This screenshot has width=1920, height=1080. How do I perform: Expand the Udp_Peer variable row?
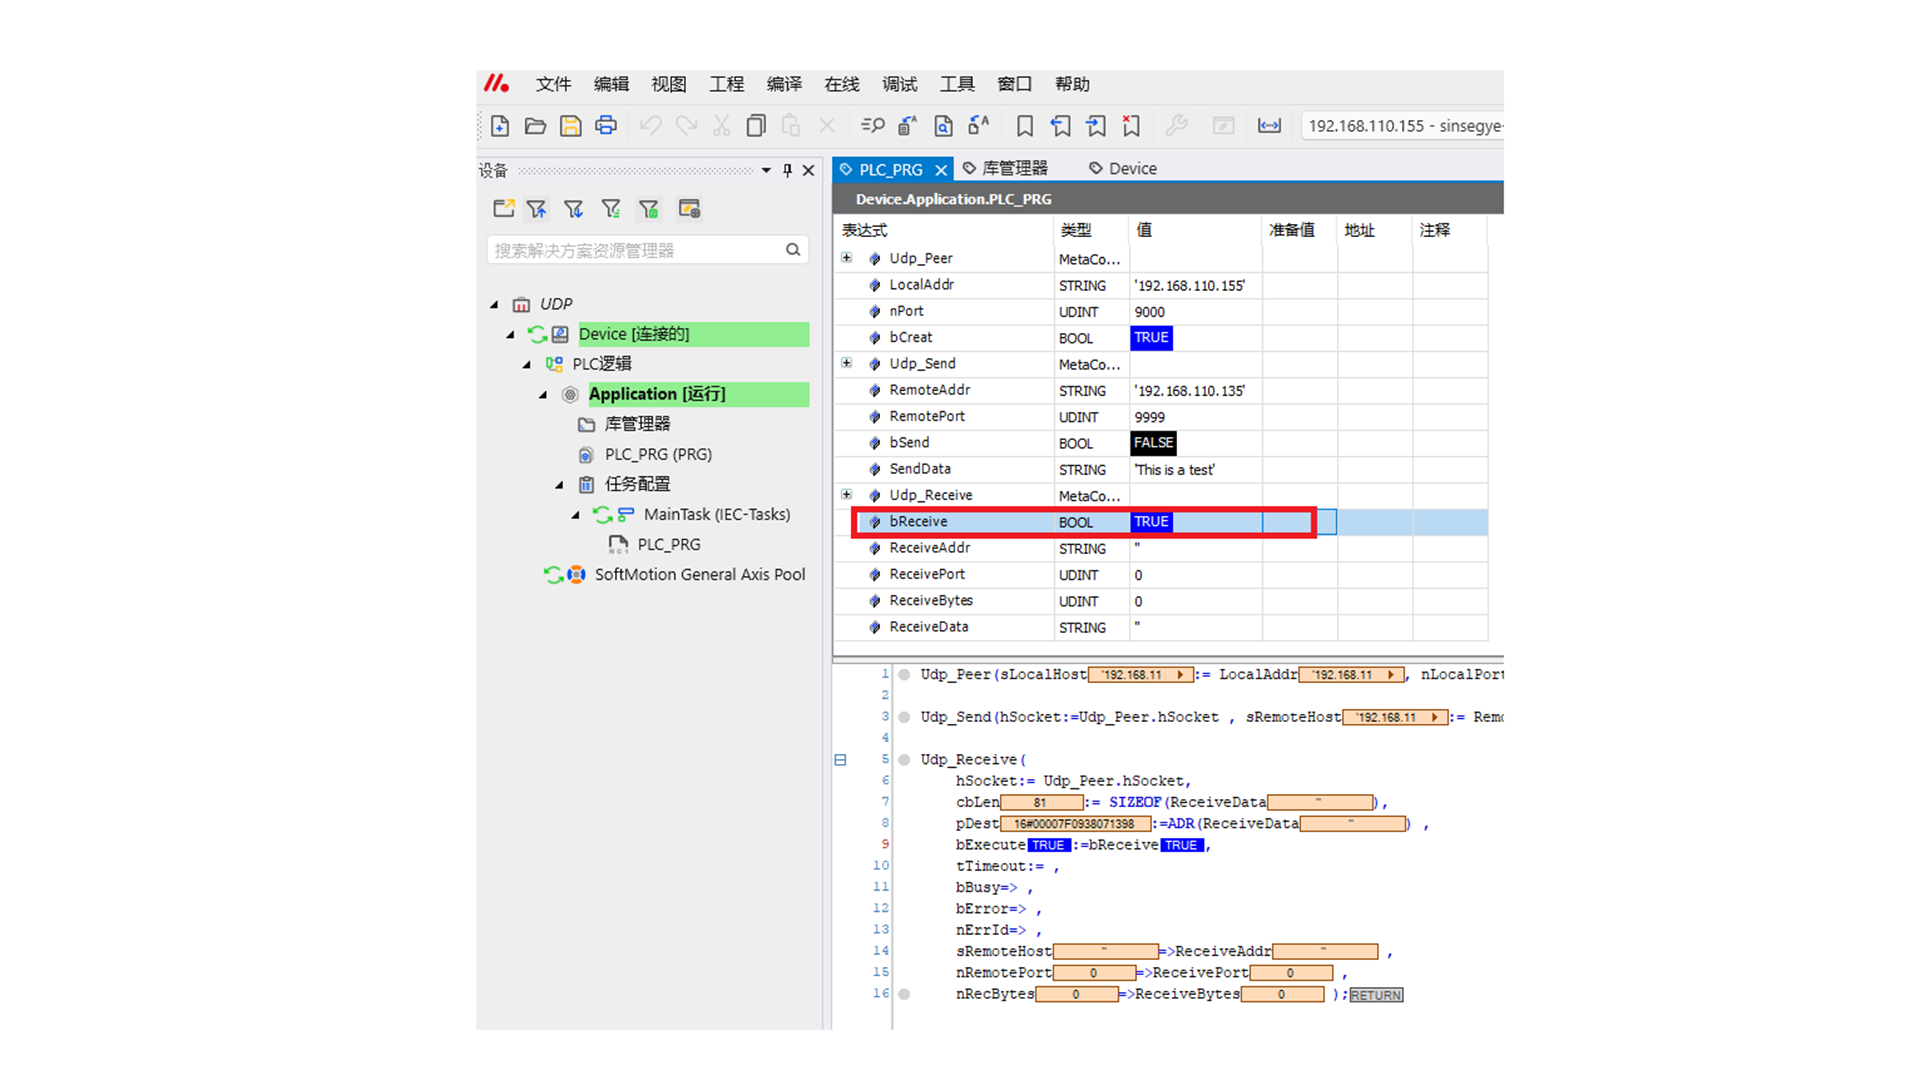pyautogui.click(x=847, y=258)
